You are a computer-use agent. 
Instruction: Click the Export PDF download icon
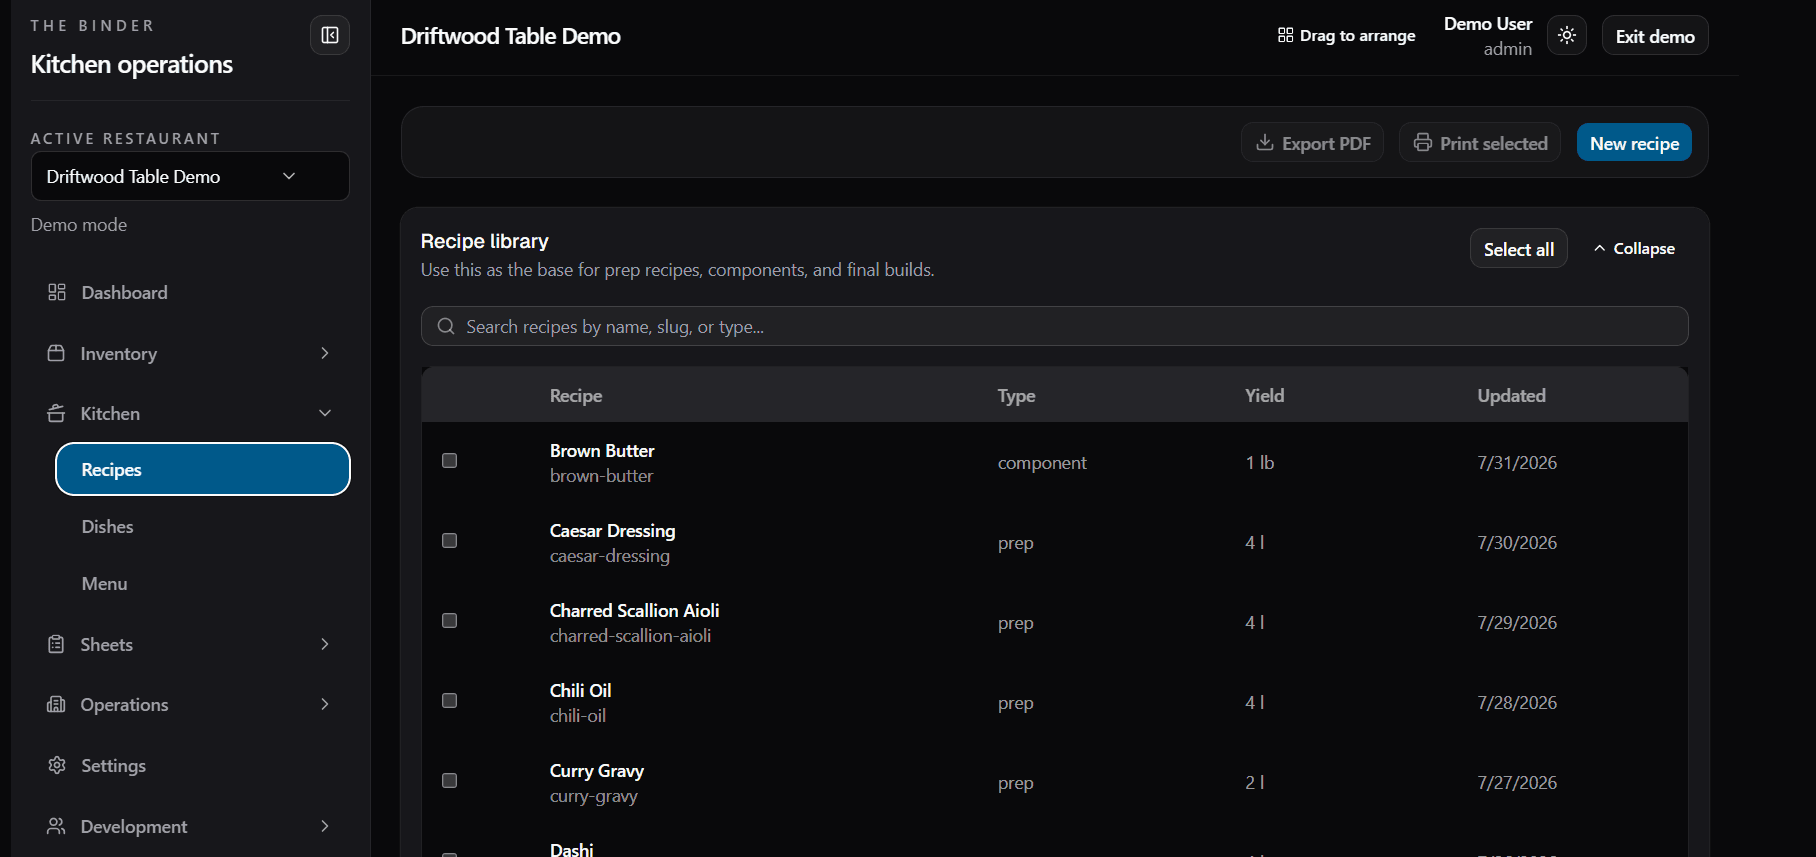[1265, 143]
